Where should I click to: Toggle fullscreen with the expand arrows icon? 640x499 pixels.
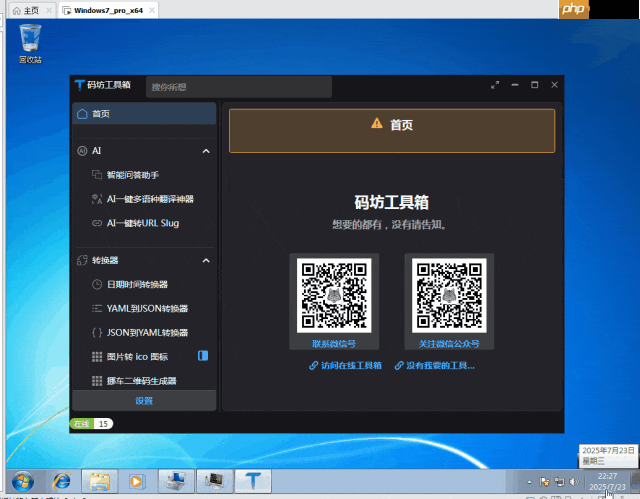tap(495, 85)
